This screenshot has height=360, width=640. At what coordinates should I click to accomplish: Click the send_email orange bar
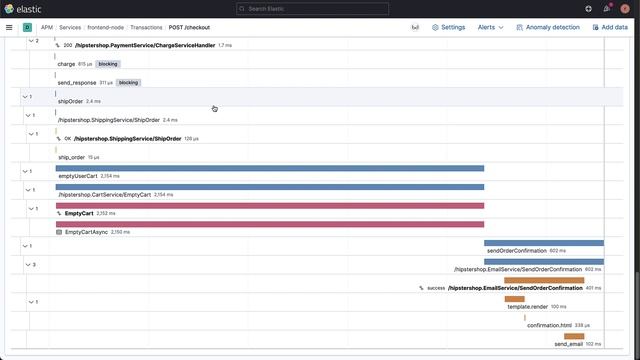(574, 336)
